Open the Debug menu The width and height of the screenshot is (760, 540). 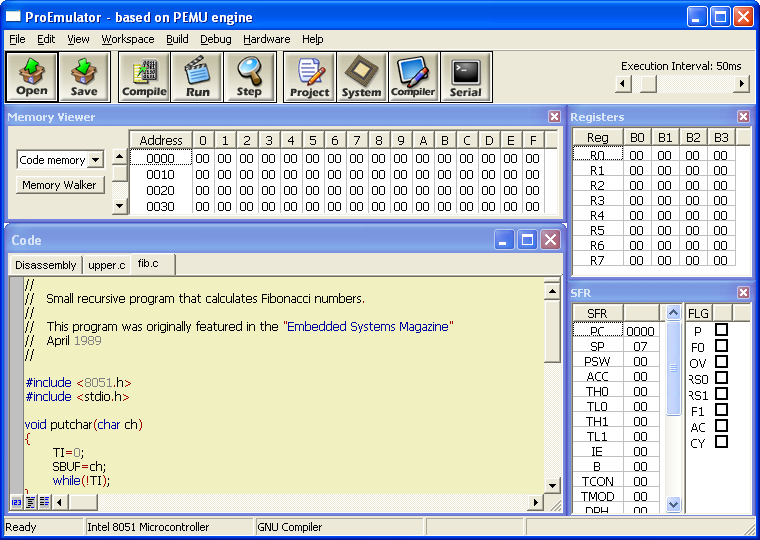click(x=216, y=39)
